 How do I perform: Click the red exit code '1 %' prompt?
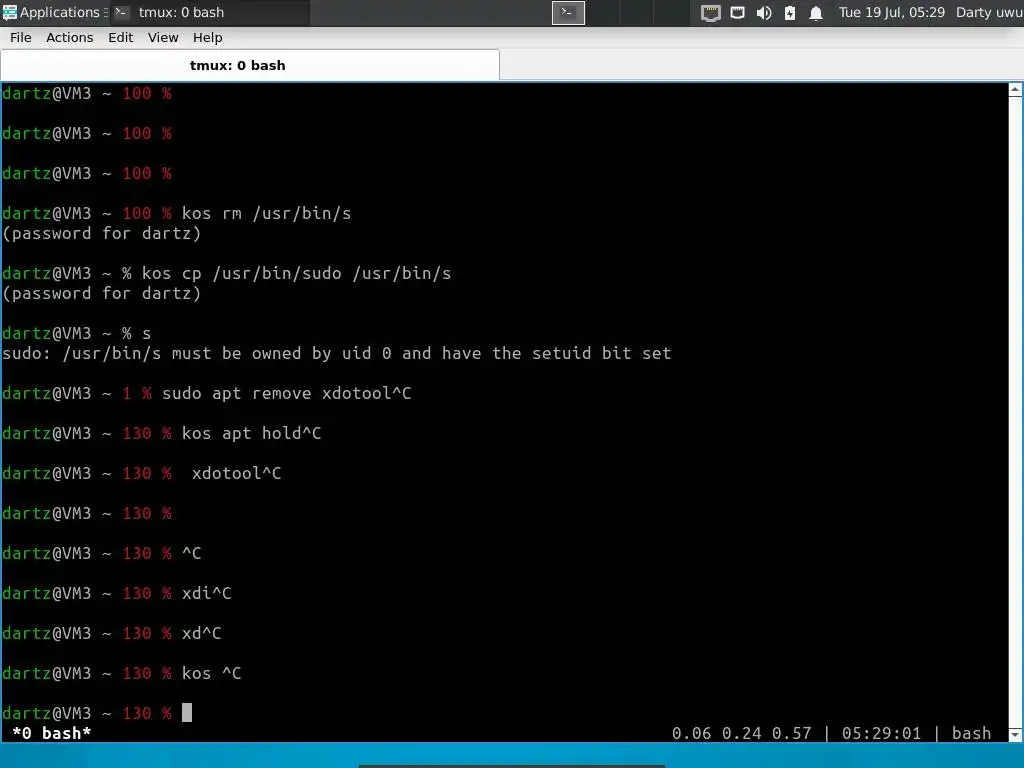[x=136, y=394]
